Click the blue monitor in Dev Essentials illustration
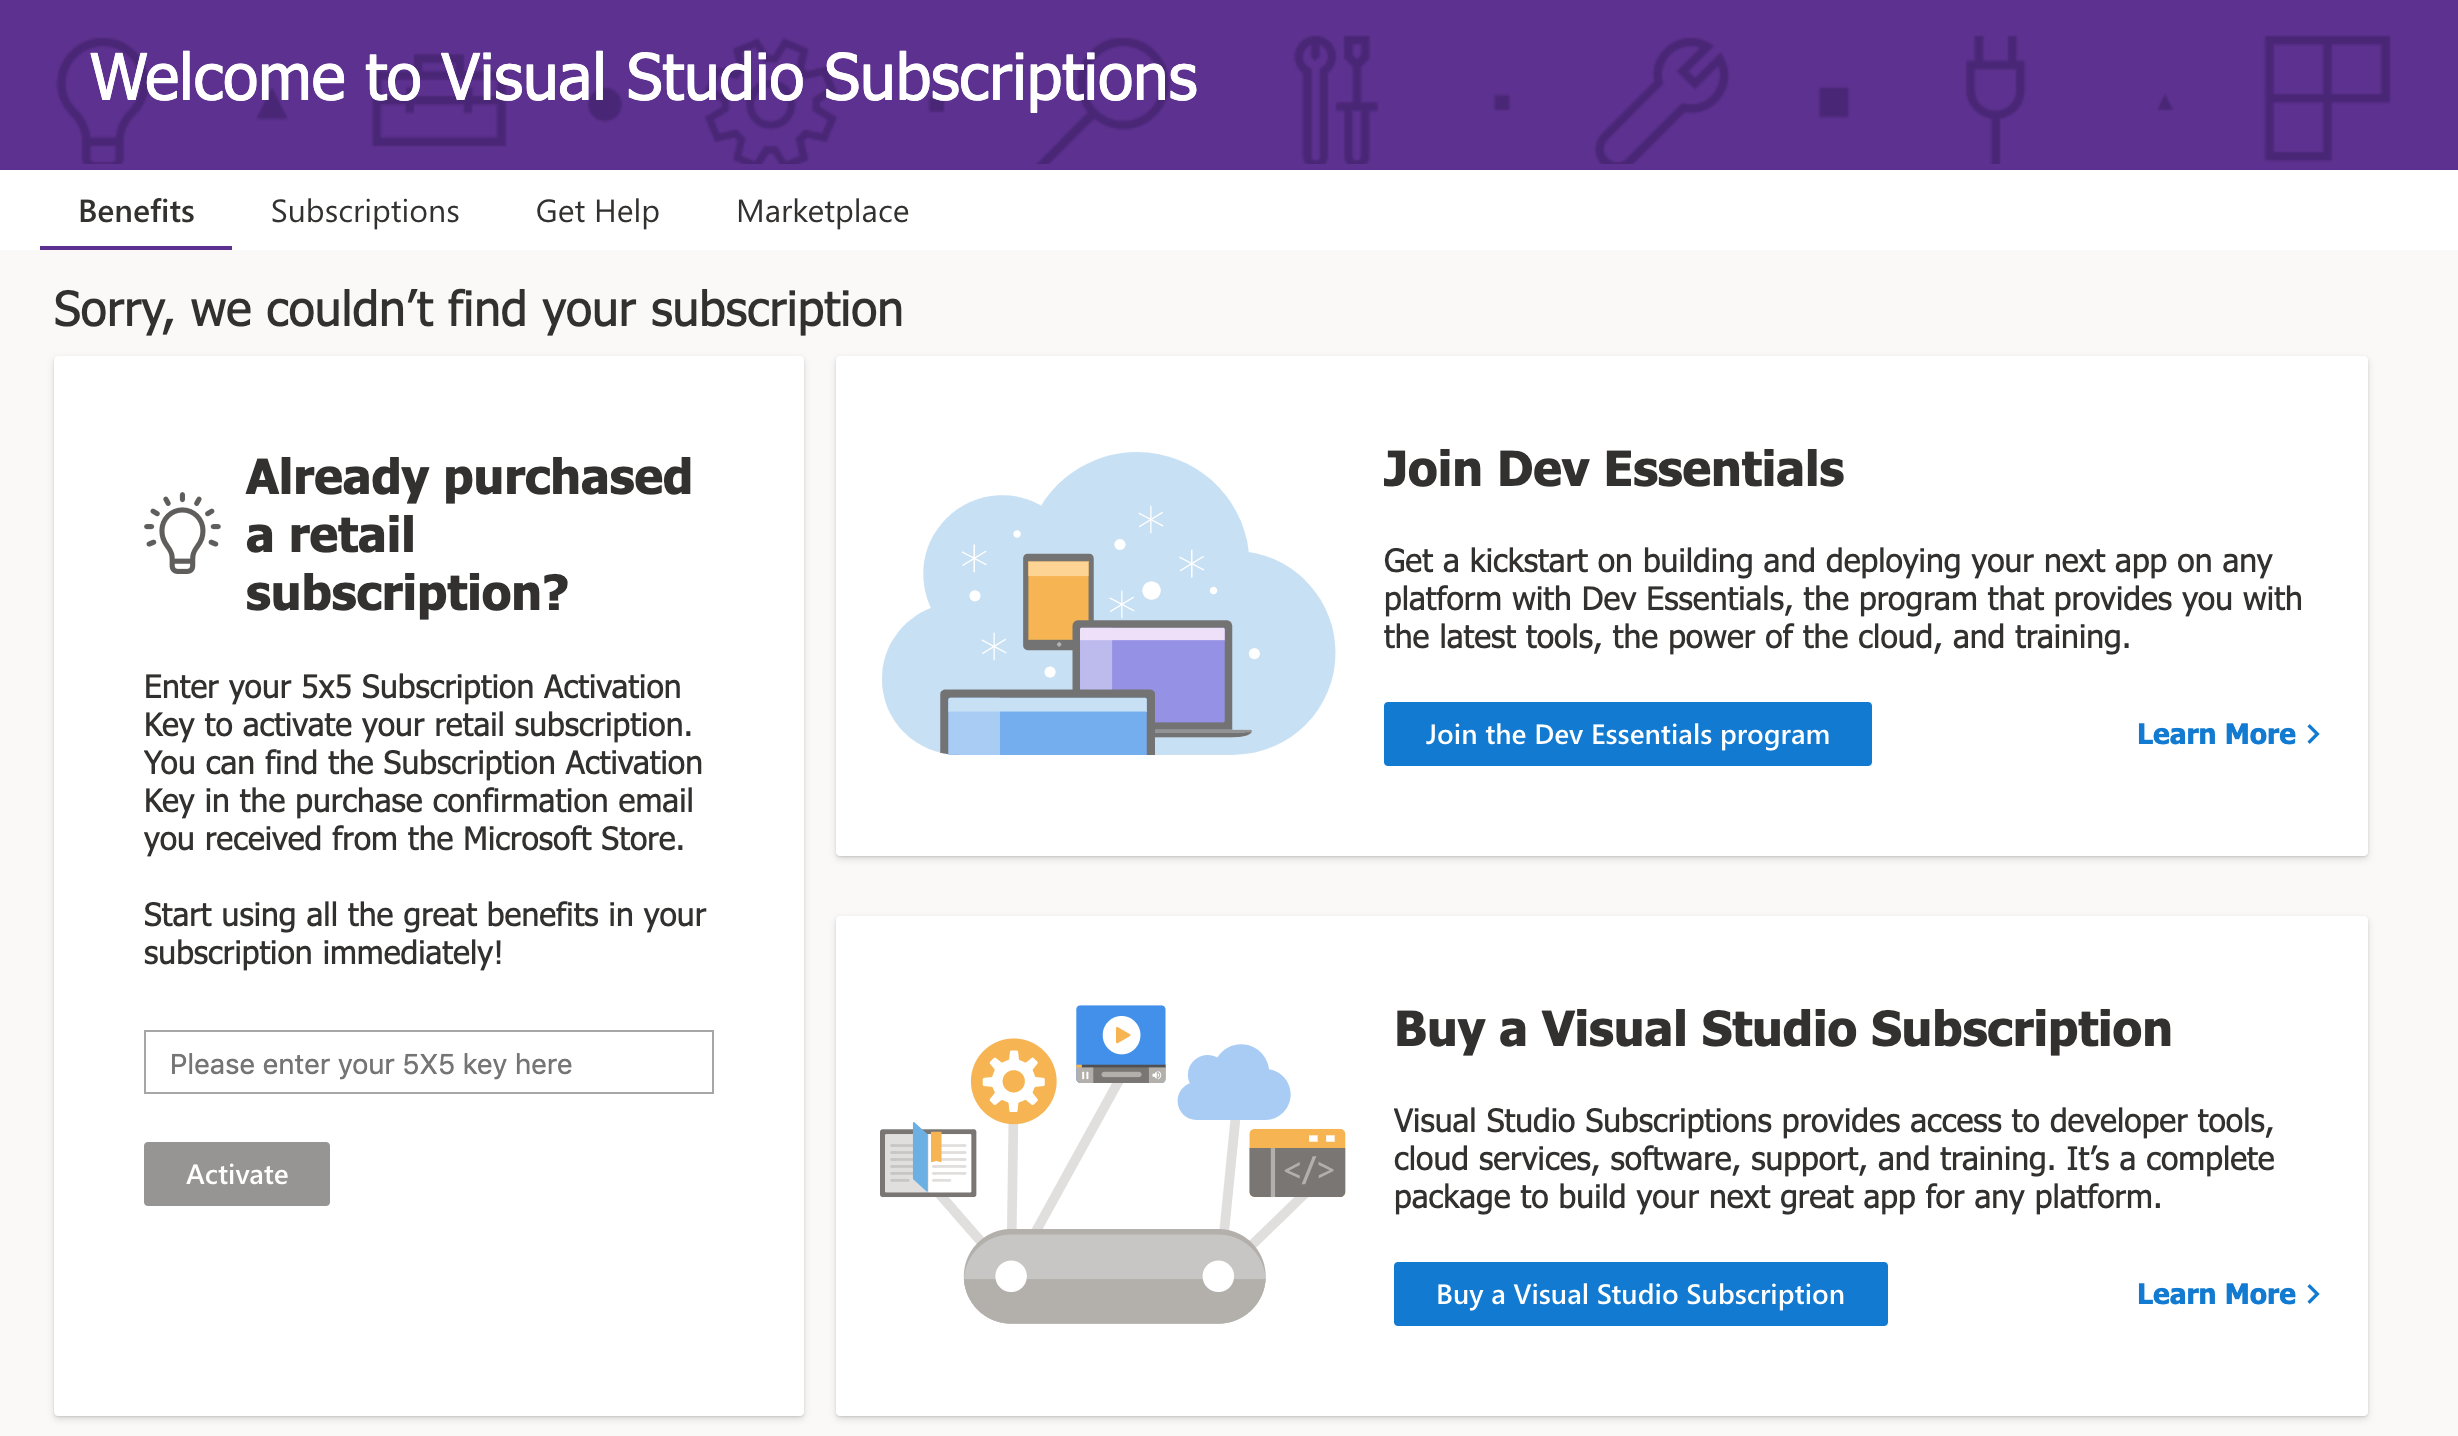Image resolution: width=2458 pixels, height=1436 pixels. (x=1047, y=722)
